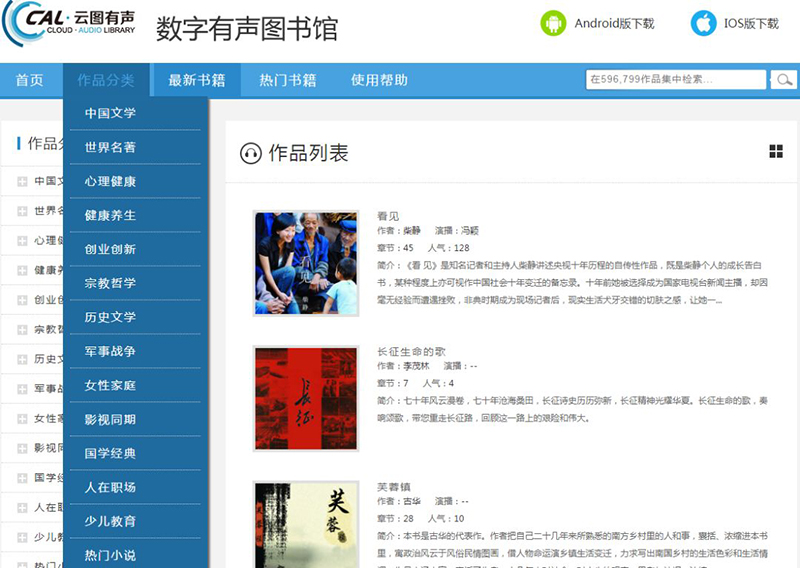Click the magnifier search button
Viewport: 800px width, 568px height.
pos(782,80)
